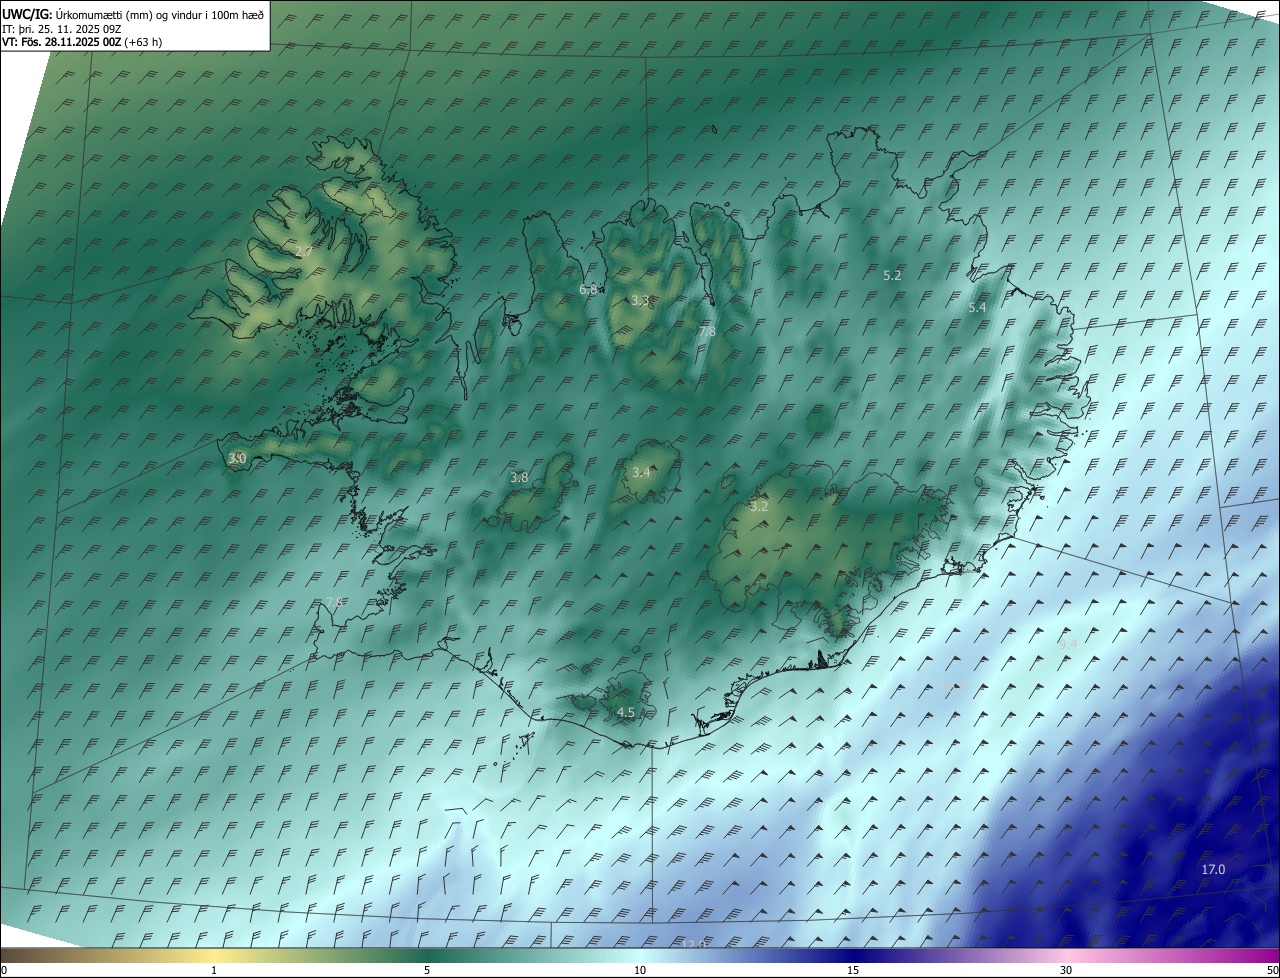Click the 0 tick on the colour scale

tap(4, 970)
